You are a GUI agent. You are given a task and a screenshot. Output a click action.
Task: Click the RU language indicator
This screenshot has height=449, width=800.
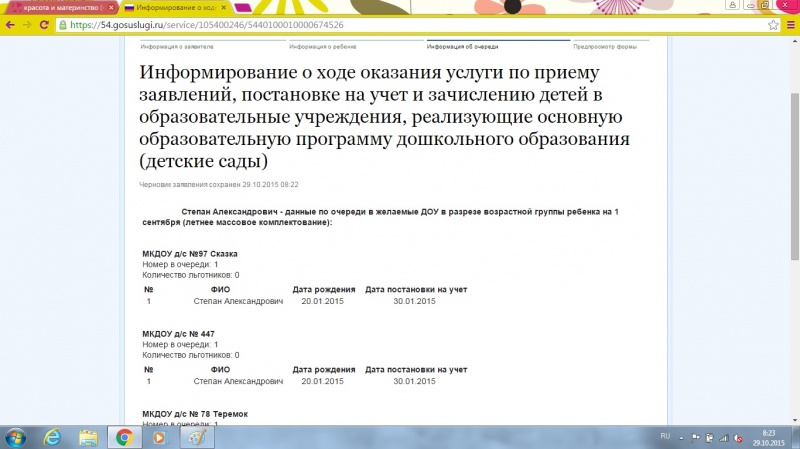click(x=665, y=436)
